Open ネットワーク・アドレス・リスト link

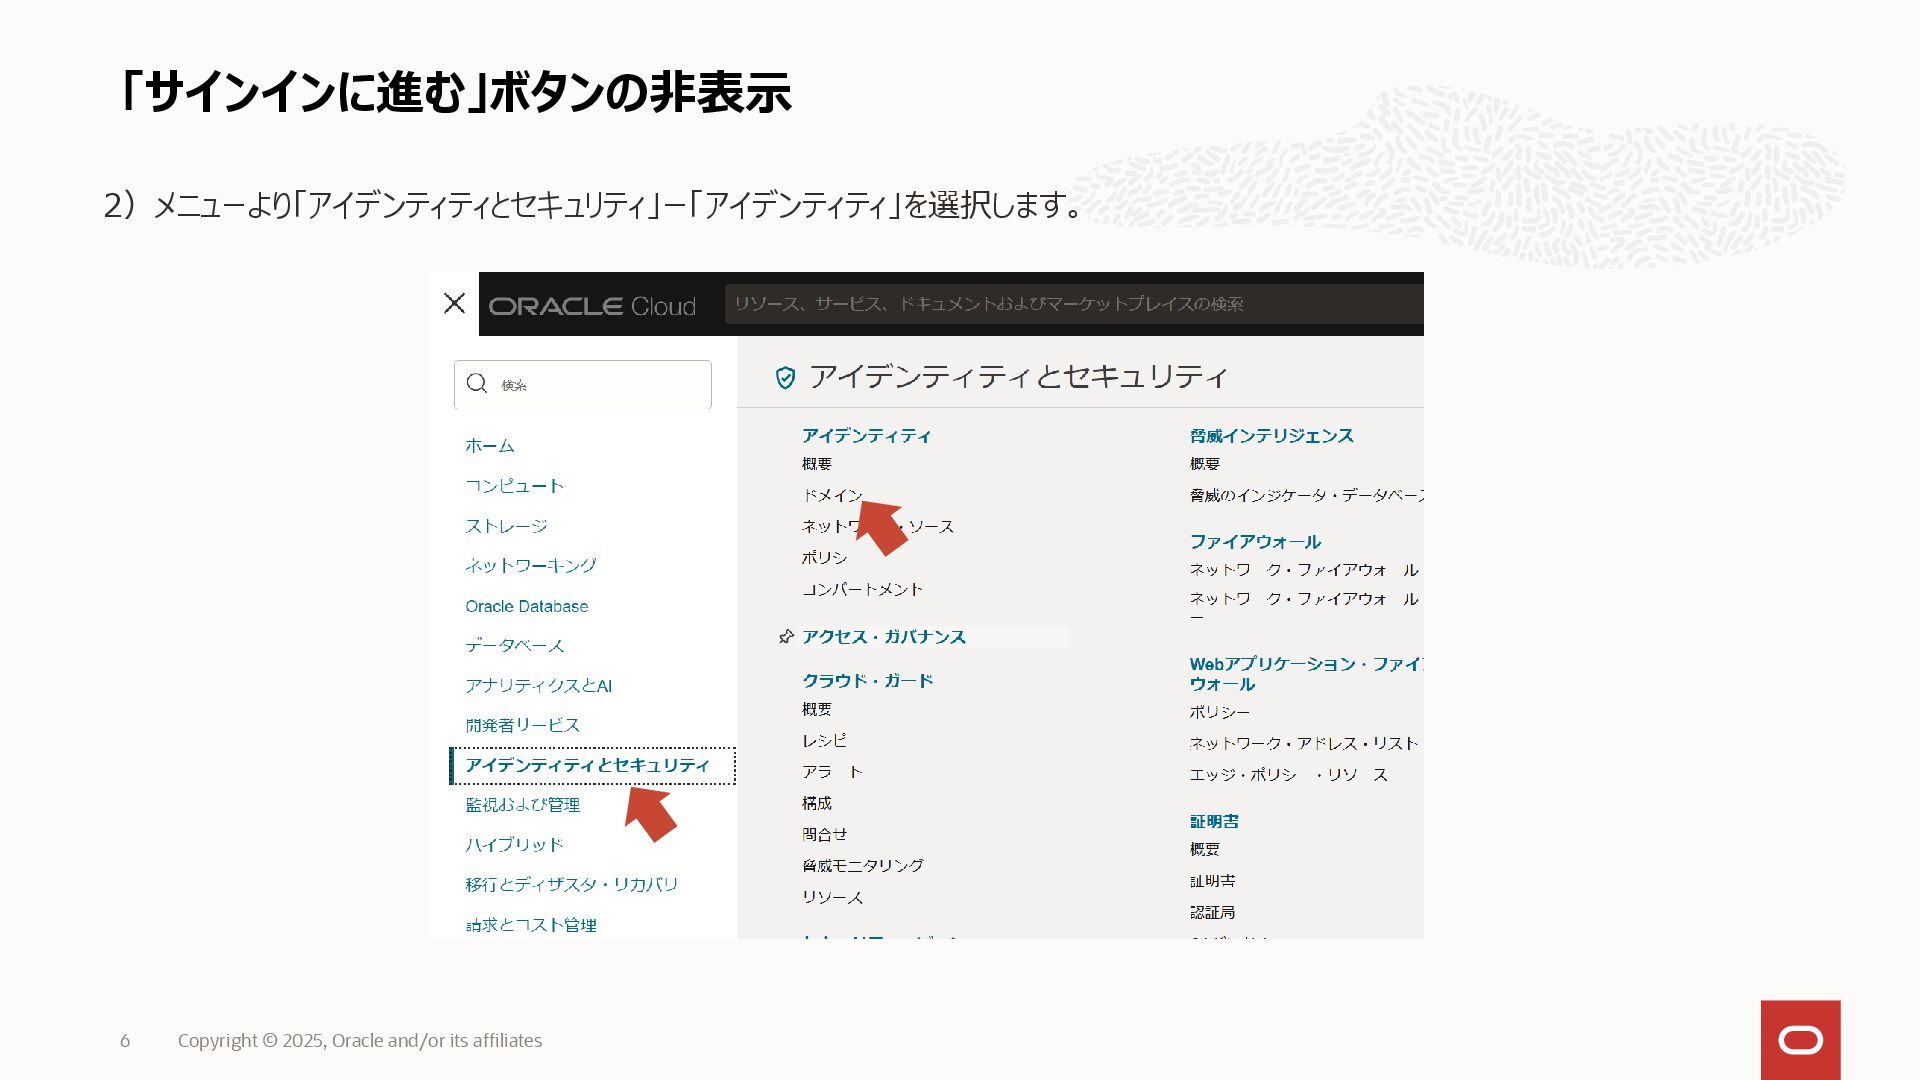click(1304, 744)
